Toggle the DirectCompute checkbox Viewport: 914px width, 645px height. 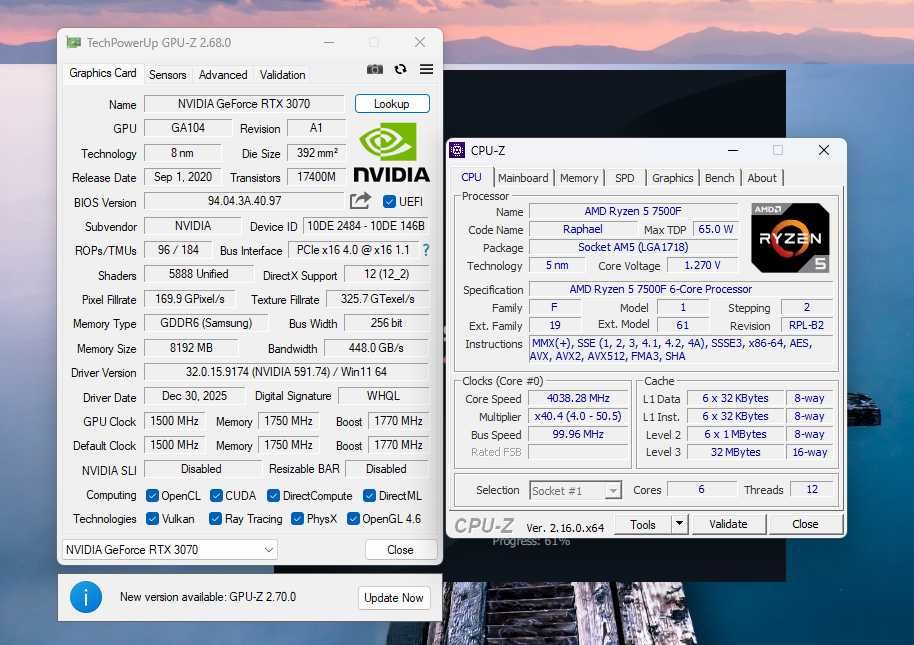point(273,495)
